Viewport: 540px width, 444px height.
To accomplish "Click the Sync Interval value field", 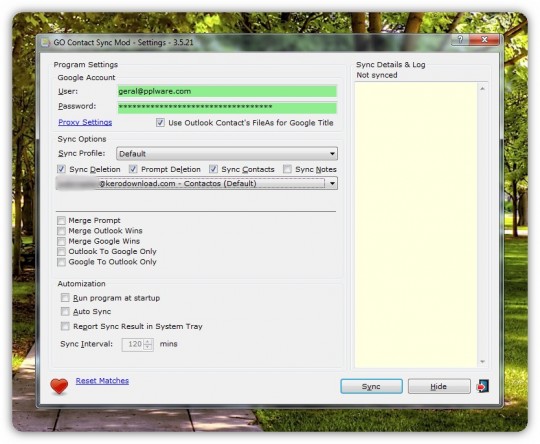I will pos(133,344).
